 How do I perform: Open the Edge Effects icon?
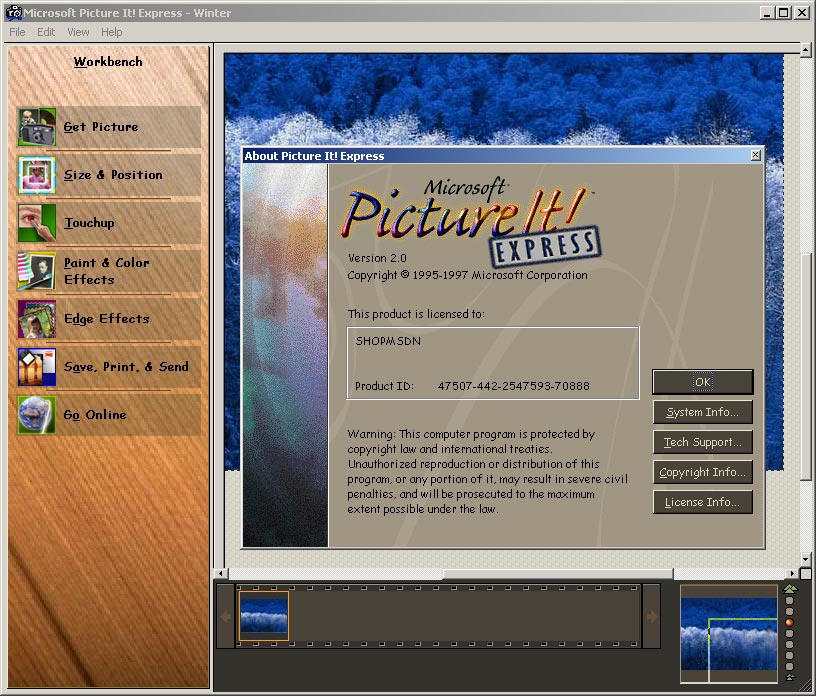tap(36, 319)
